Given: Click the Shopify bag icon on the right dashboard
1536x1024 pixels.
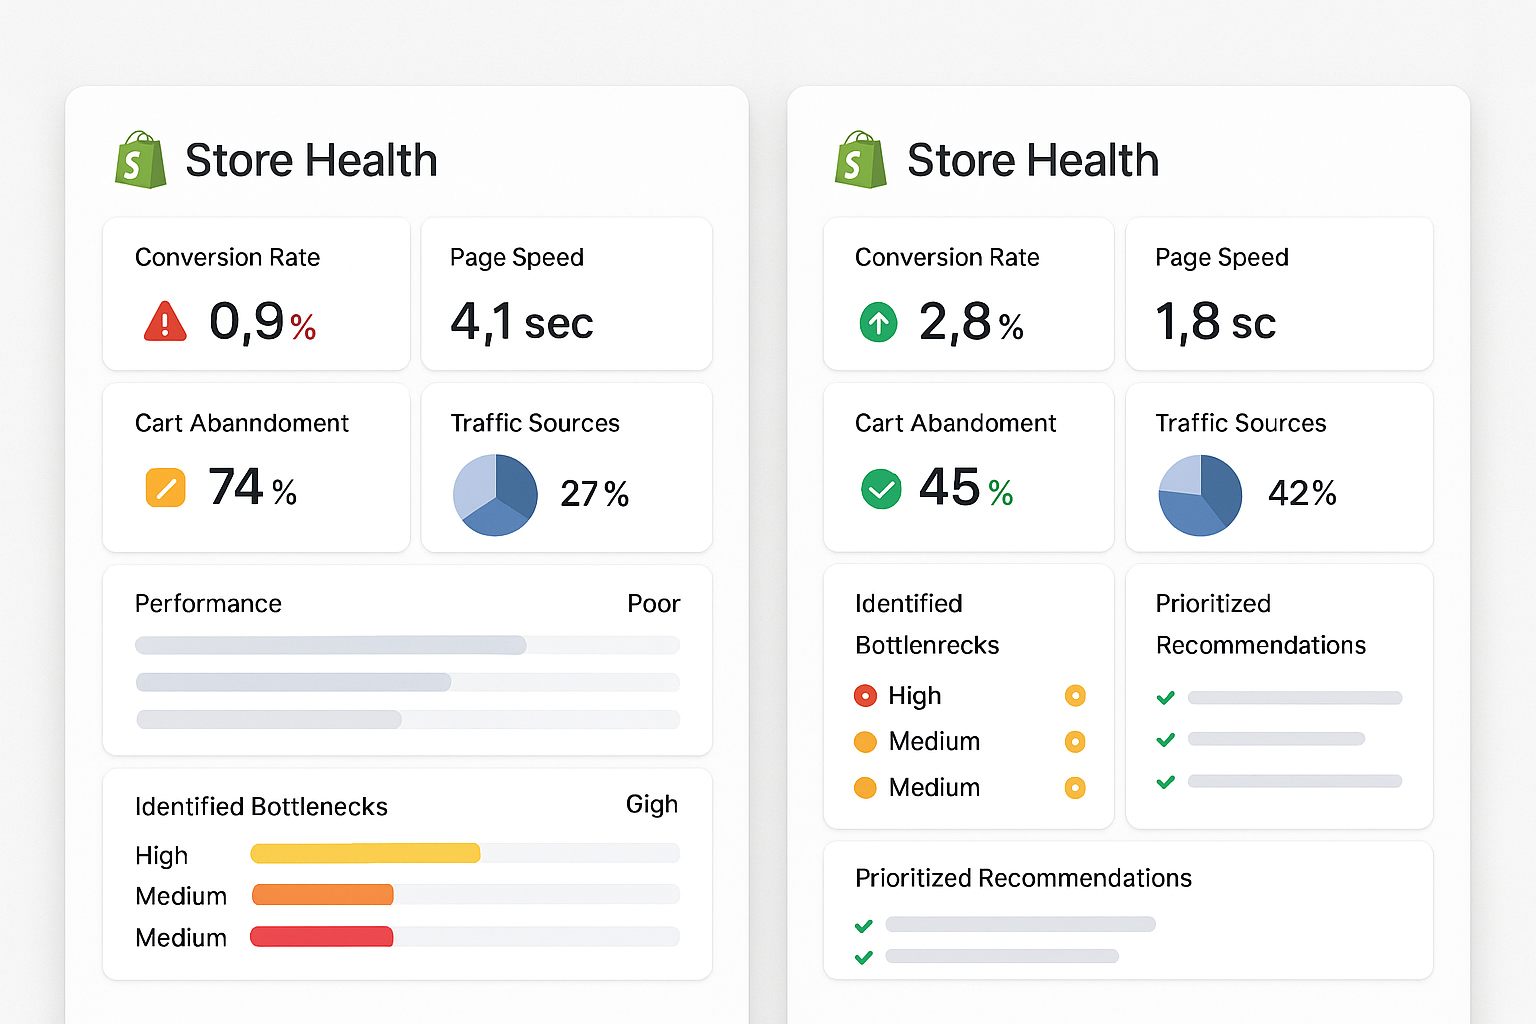Looking at the screenshot, I should (859, 161).
